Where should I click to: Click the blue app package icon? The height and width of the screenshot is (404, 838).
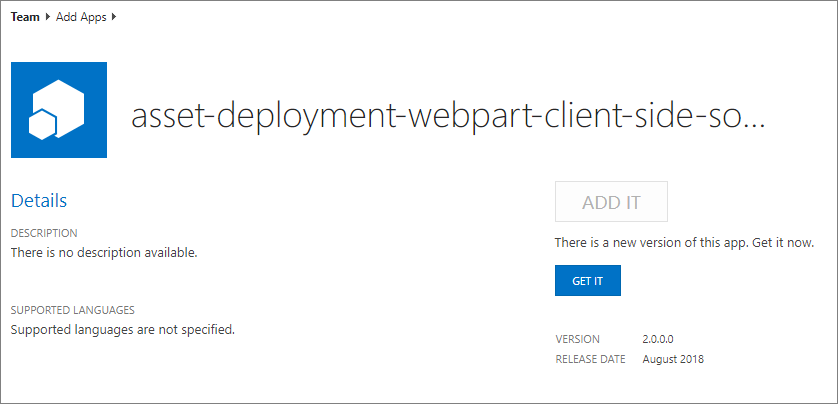pos(58,110)
